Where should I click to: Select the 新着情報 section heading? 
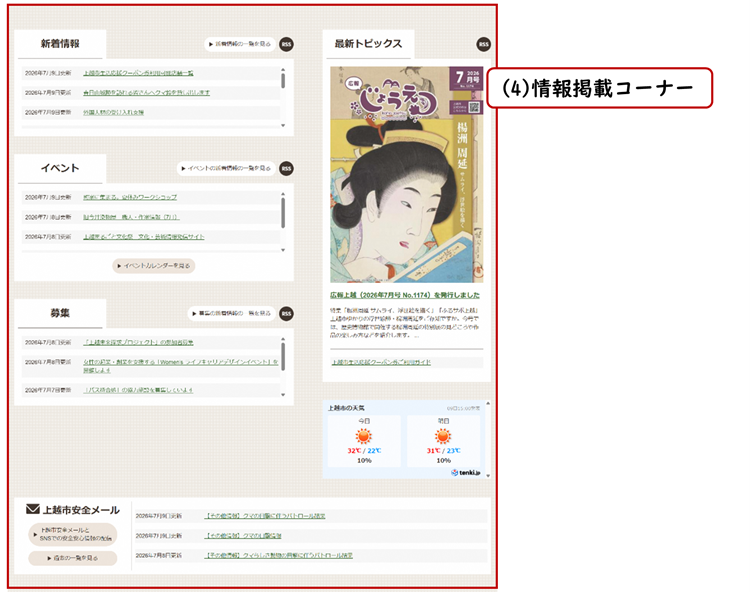60,44
